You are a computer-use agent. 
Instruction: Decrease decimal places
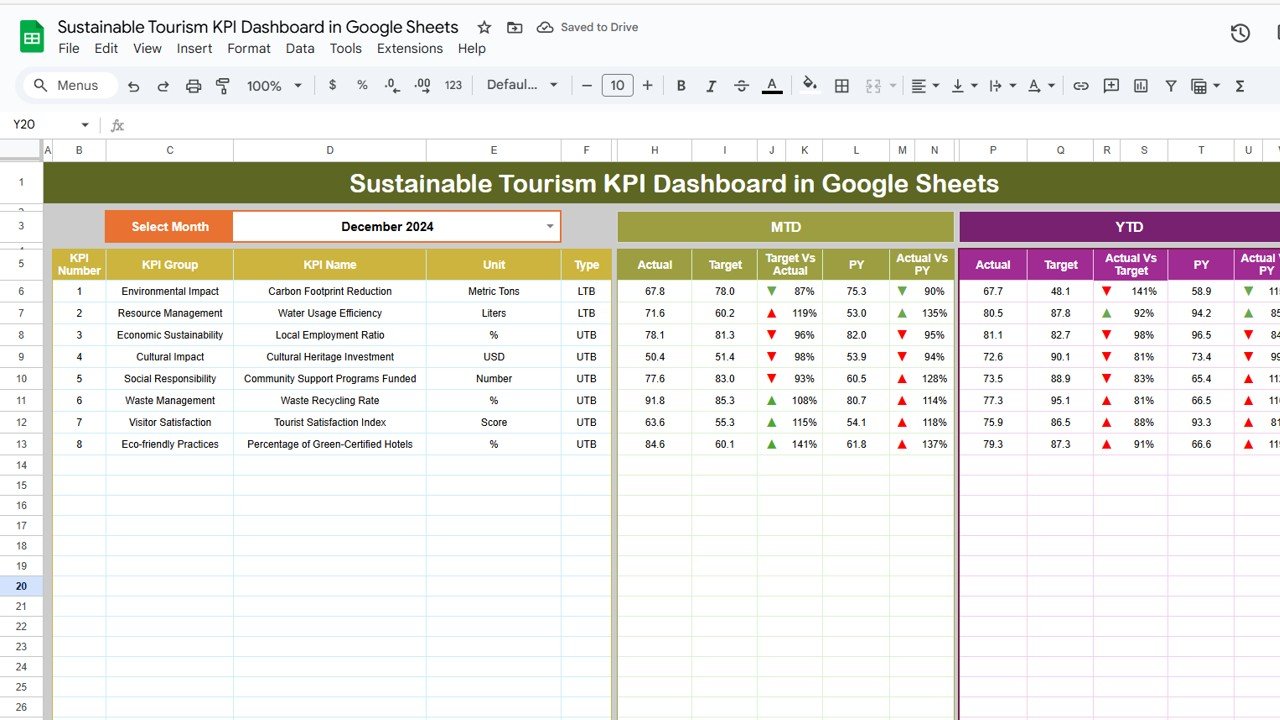tap(391, 85)
